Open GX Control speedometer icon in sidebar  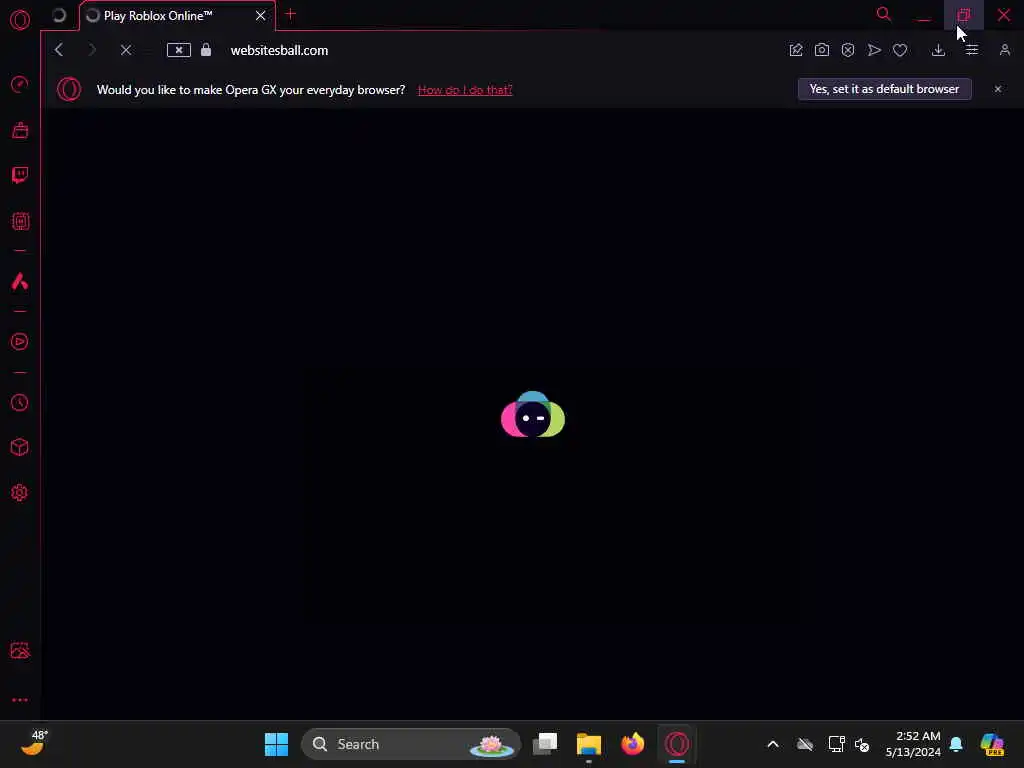click(20, 84)
